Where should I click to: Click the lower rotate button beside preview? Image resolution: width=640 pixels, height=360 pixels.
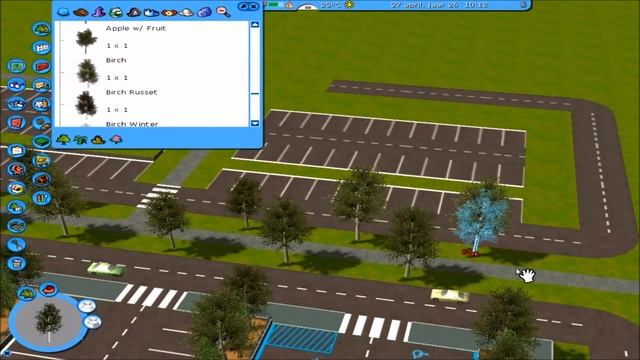pos(92,322)
